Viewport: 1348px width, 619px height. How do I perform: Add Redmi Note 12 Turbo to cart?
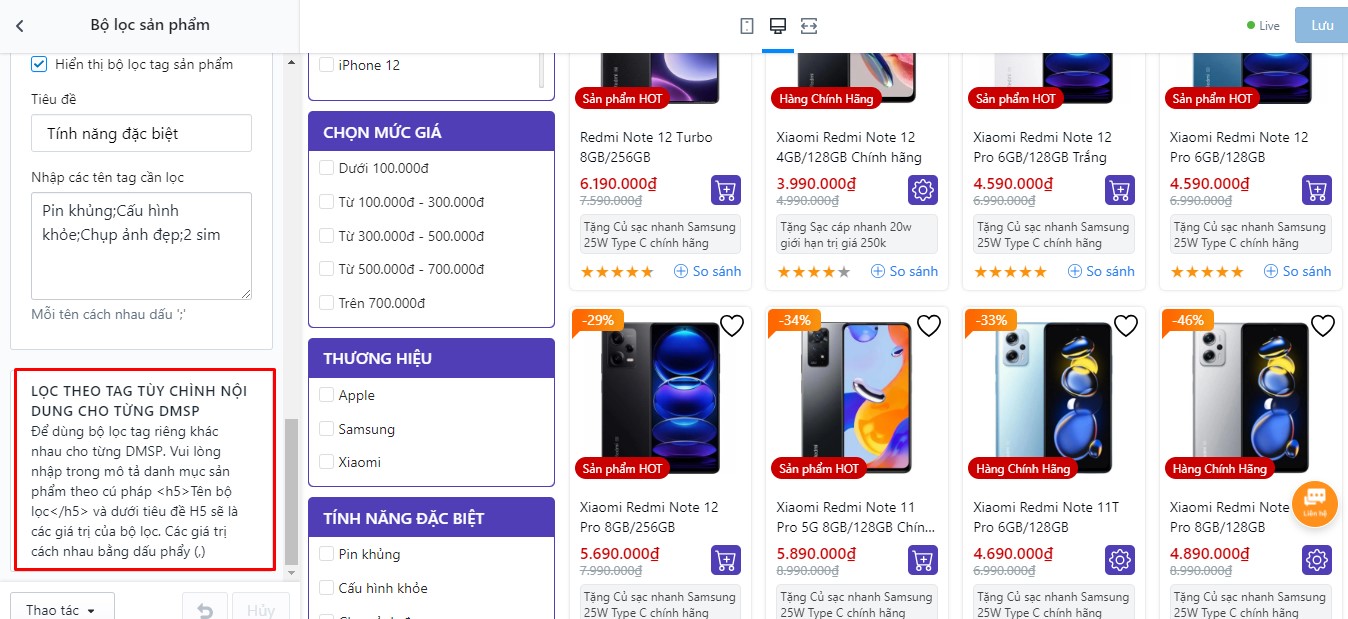point(726,190)
